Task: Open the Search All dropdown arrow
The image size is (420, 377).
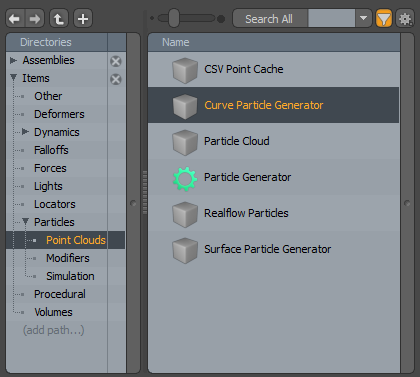Action: pyautogui.click(x=363, y=18)
